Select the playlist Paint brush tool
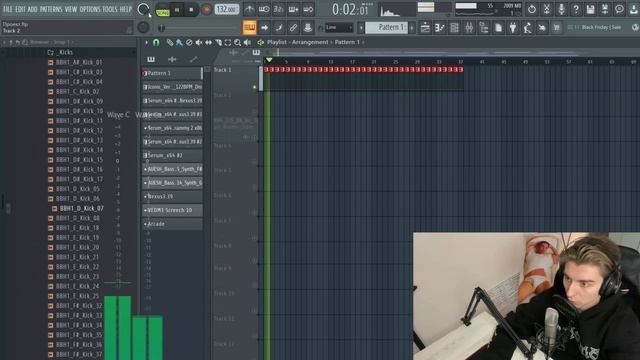This screenshot has width=640, height=360. (x=179, y=42)
